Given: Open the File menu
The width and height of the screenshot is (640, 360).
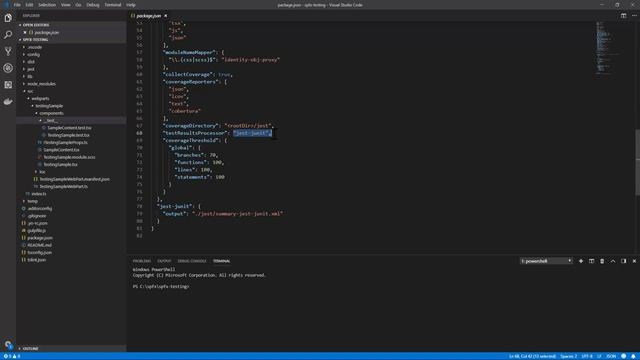Looking at the screenshot, I should (17, 5).
